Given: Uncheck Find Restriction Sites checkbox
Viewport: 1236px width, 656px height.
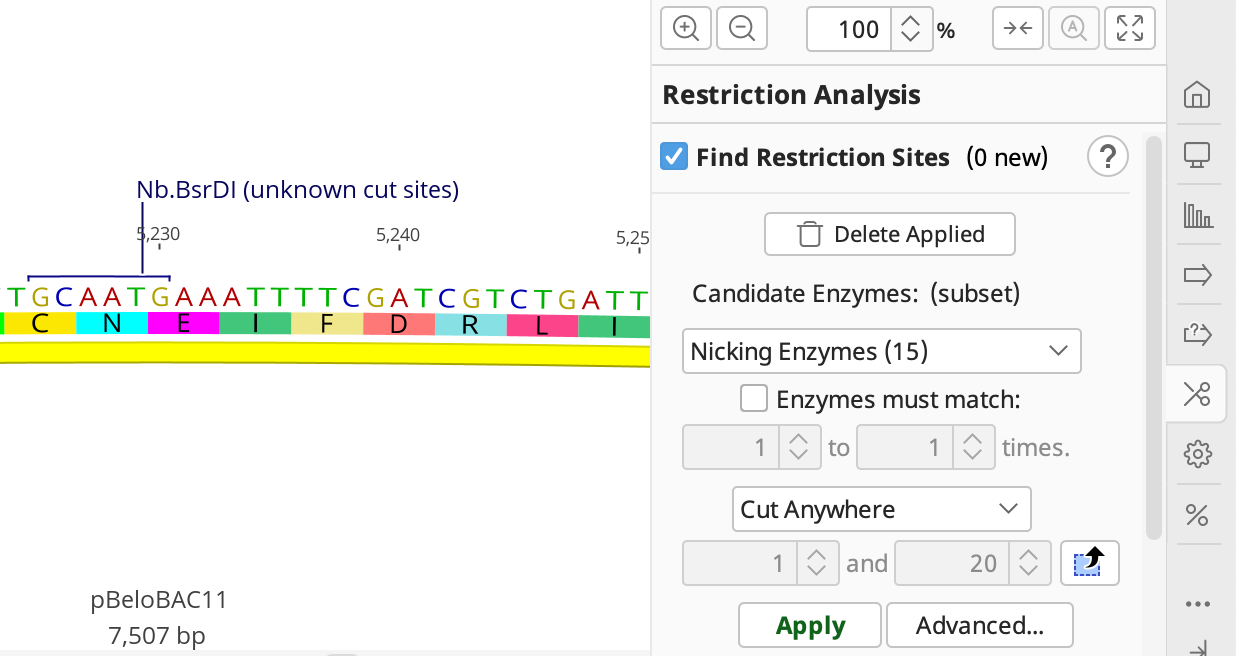Looking at the screenshot, I should click(x=674, y=157).
